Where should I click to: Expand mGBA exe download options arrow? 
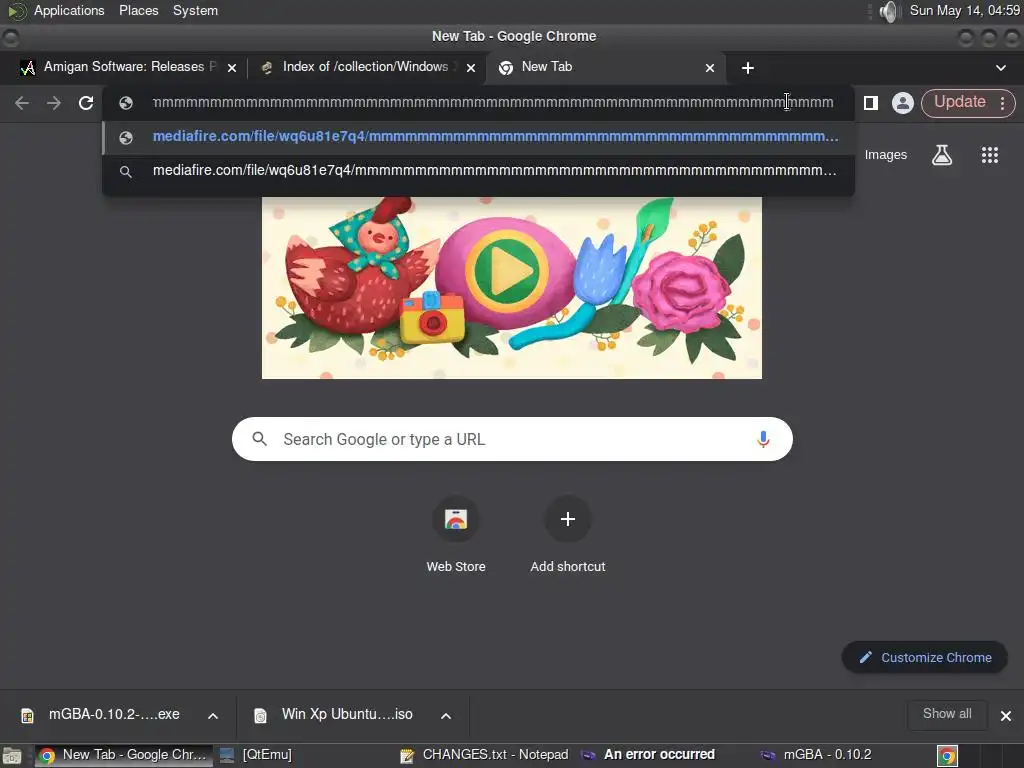point(213,716)
